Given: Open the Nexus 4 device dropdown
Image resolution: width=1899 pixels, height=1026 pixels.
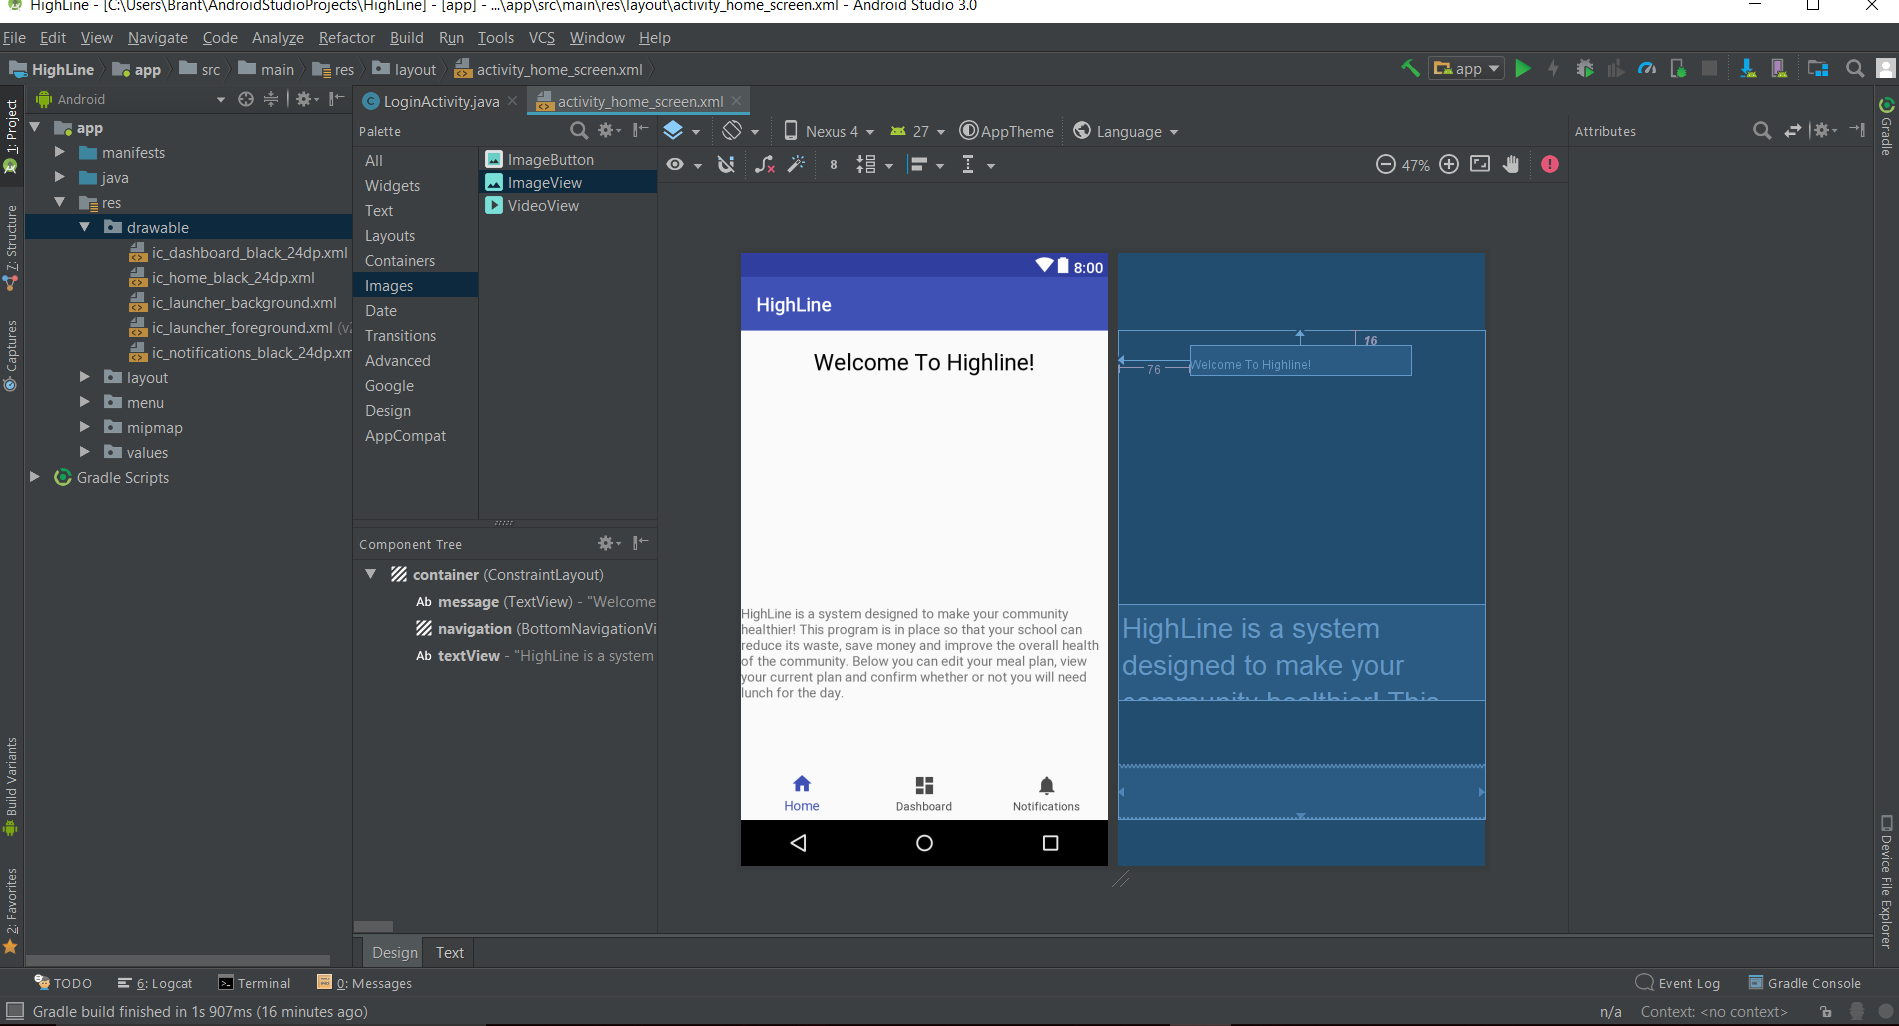Looking at the screenshot, I should tap(829, 132).
